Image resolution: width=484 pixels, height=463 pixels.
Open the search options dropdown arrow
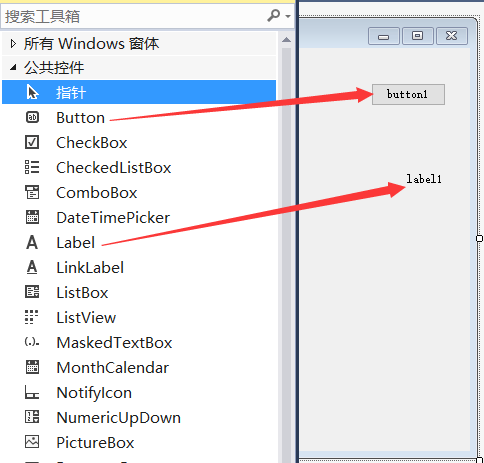point(288,16)
